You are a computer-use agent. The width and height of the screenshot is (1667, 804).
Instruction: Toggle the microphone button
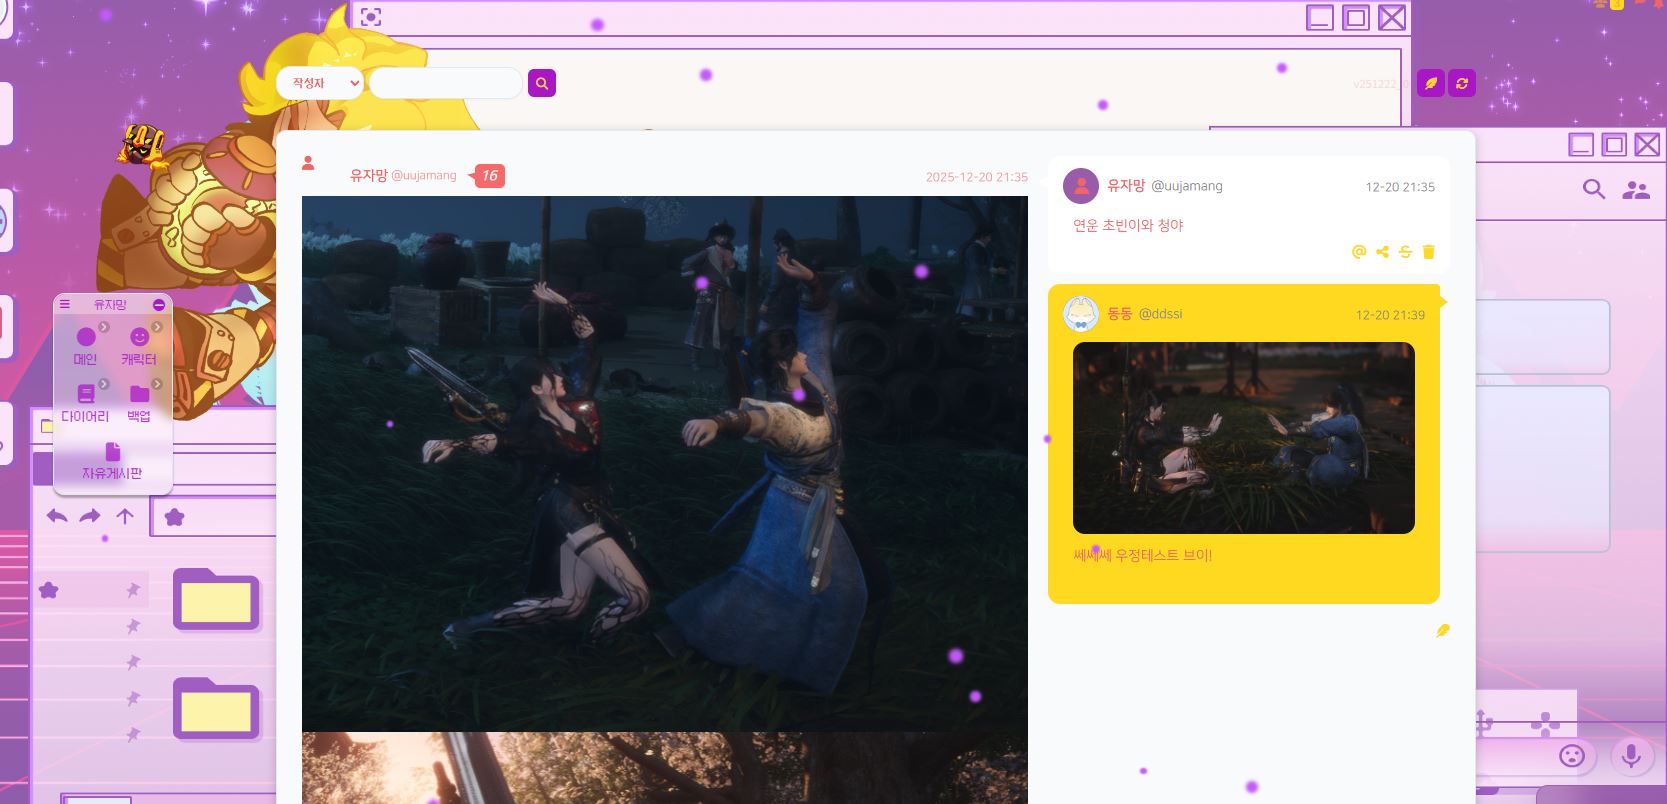(1630, 755)
